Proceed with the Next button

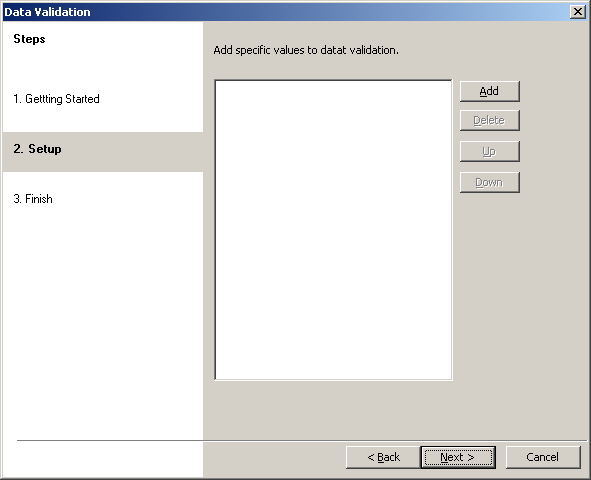458,457
